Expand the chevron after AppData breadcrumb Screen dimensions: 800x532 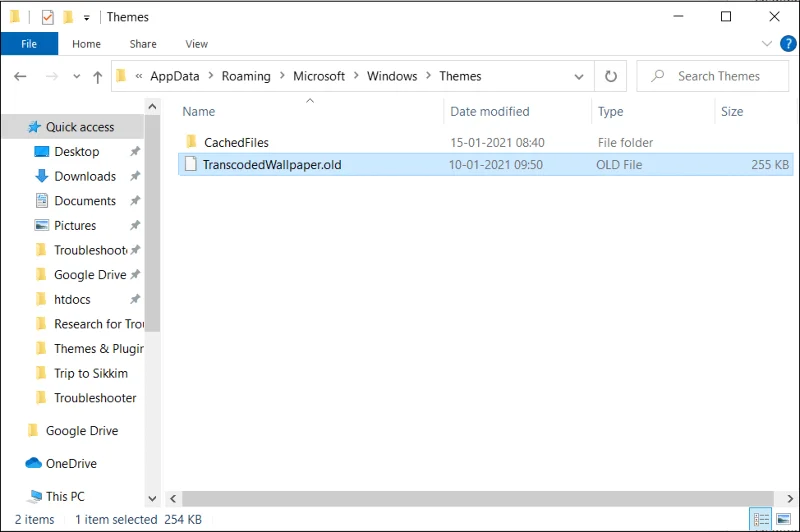[x=211, y=76]
